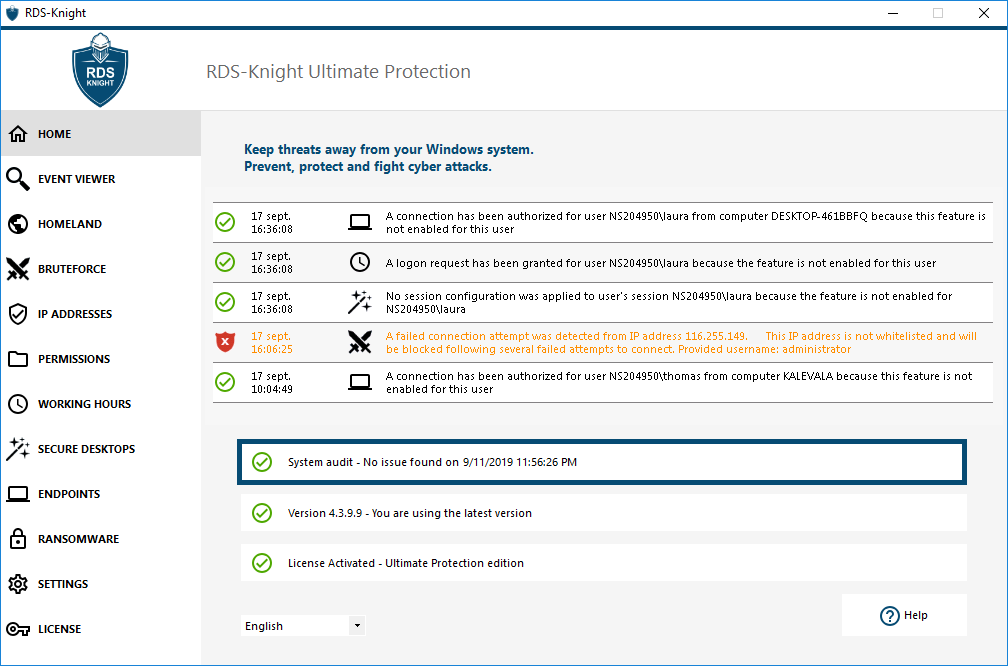The image size is (1008, 666).
Task: Select the No session configuration event text
Action: point(669,303)
